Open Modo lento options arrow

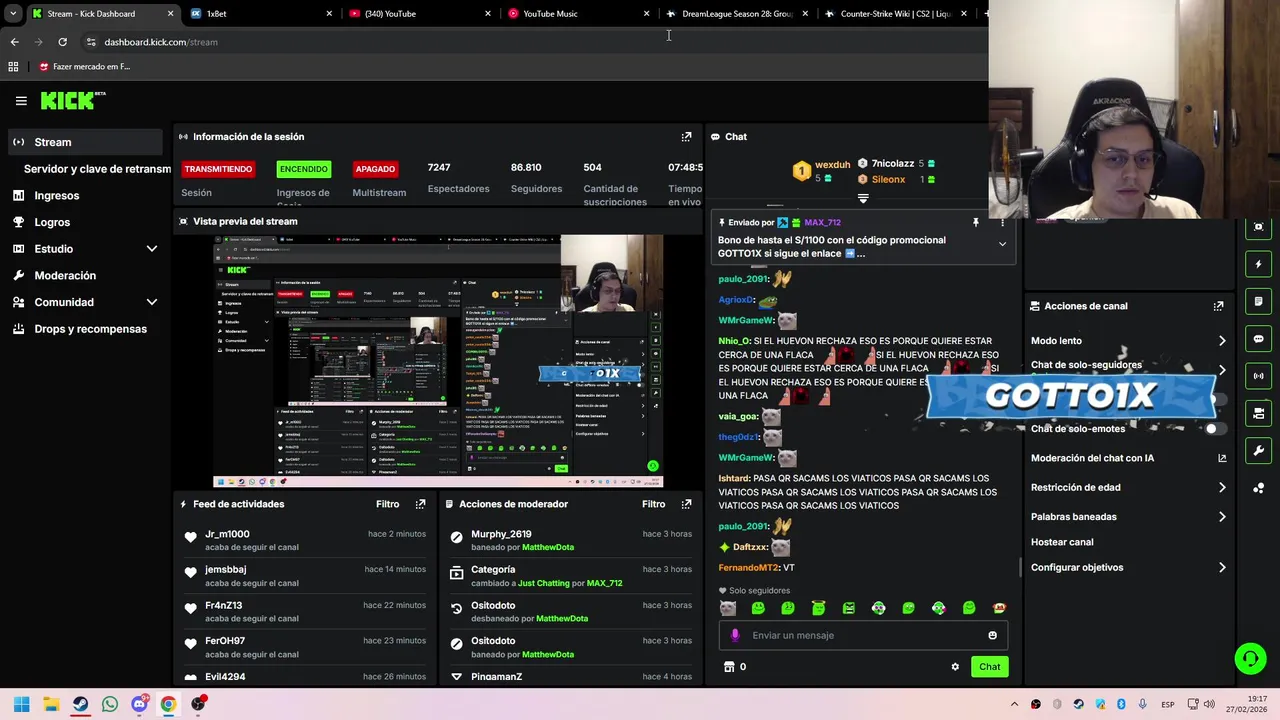pyautogui.click(x=1222, y=341)
